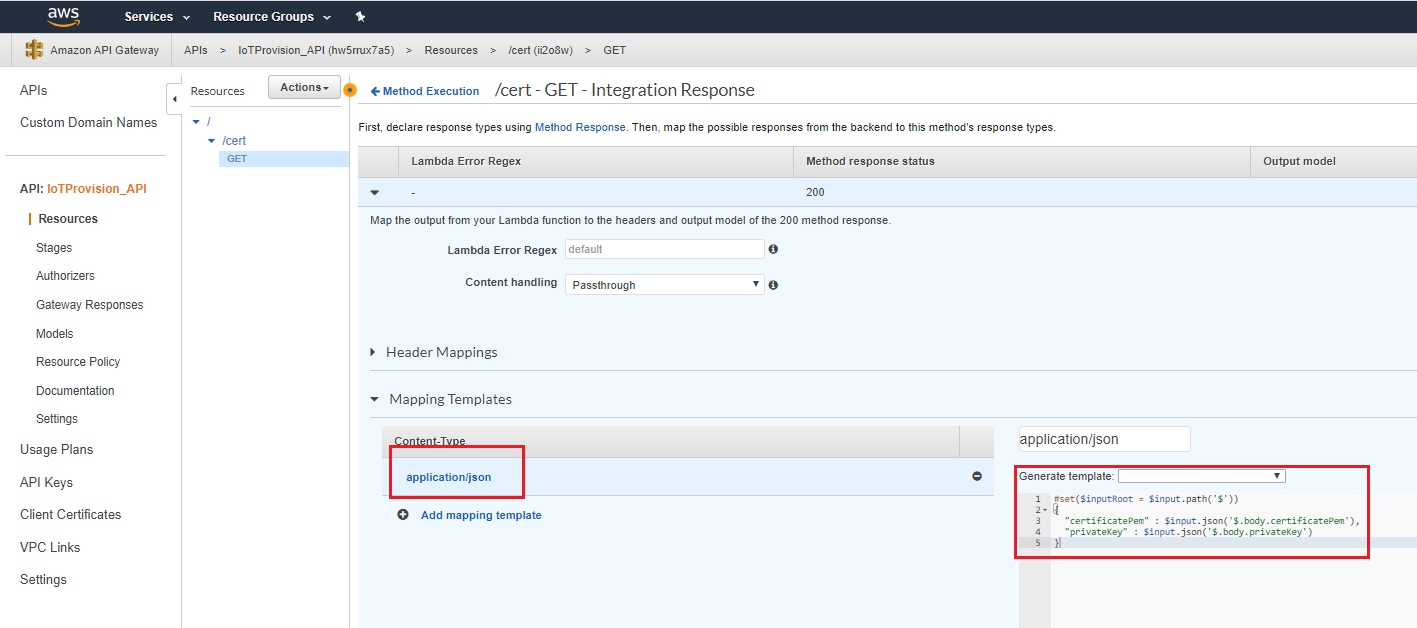Open Stages in the sidebar
This screenshot has width=1417, height=628.
pos(54,248)
